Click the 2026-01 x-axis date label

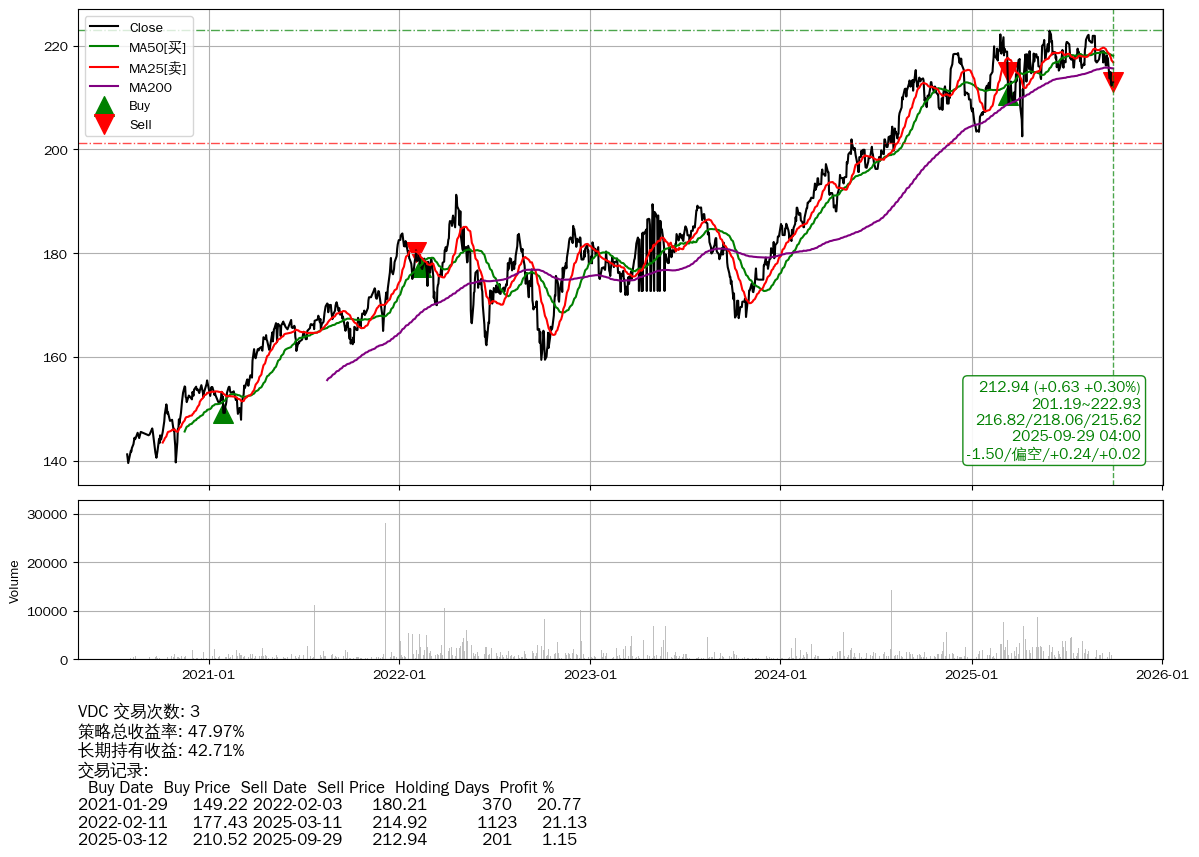pyautogui.click(x=1161, y=675)
